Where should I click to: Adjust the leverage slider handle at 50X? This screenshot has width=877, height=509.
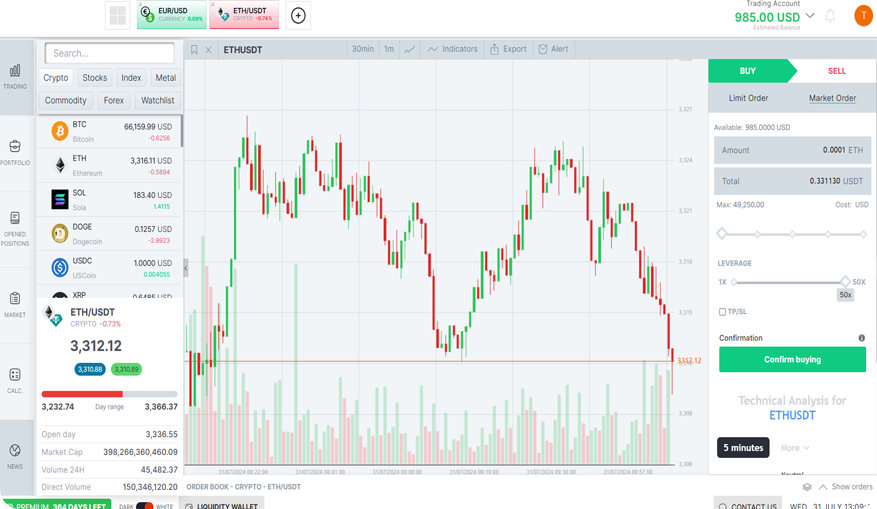[x=845, y=282]
